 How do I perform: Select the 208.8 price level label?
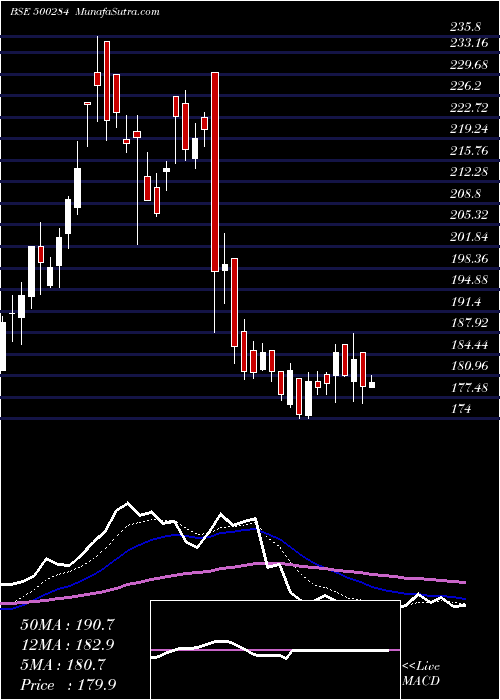(465, 193)
